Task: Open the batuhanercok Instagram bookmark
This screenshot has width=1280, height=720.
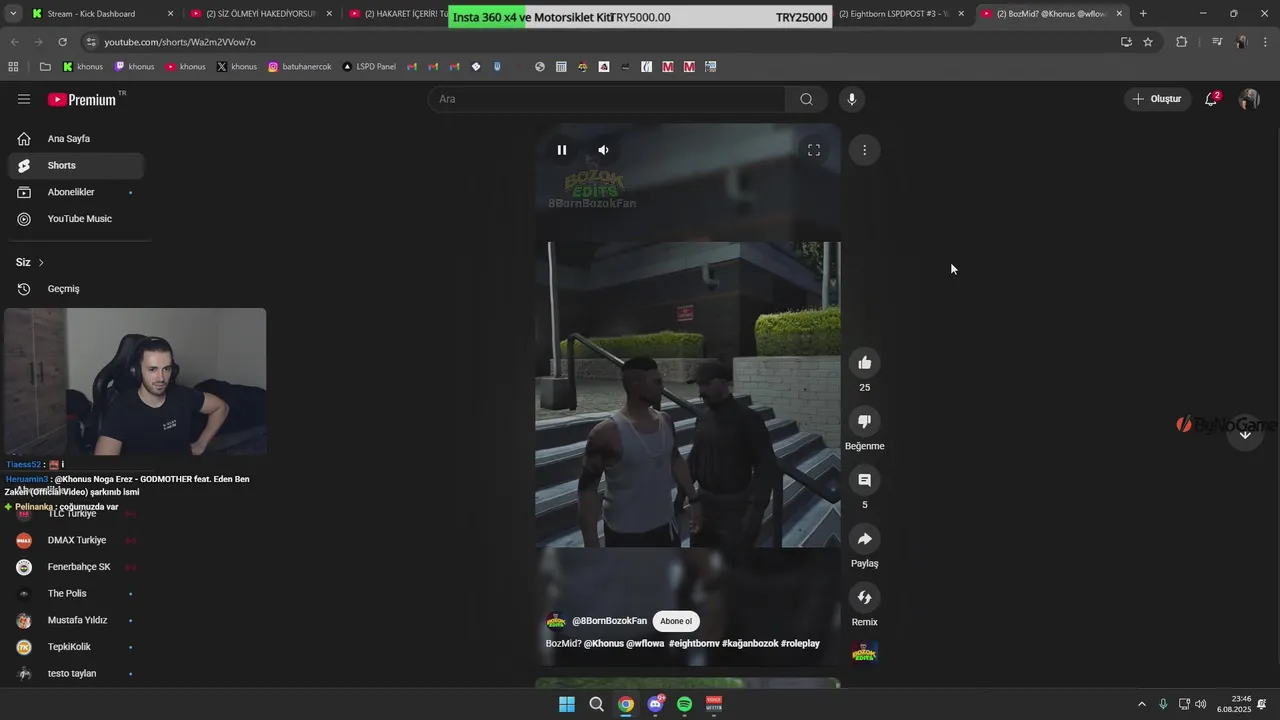Action: tap(299, 67)
